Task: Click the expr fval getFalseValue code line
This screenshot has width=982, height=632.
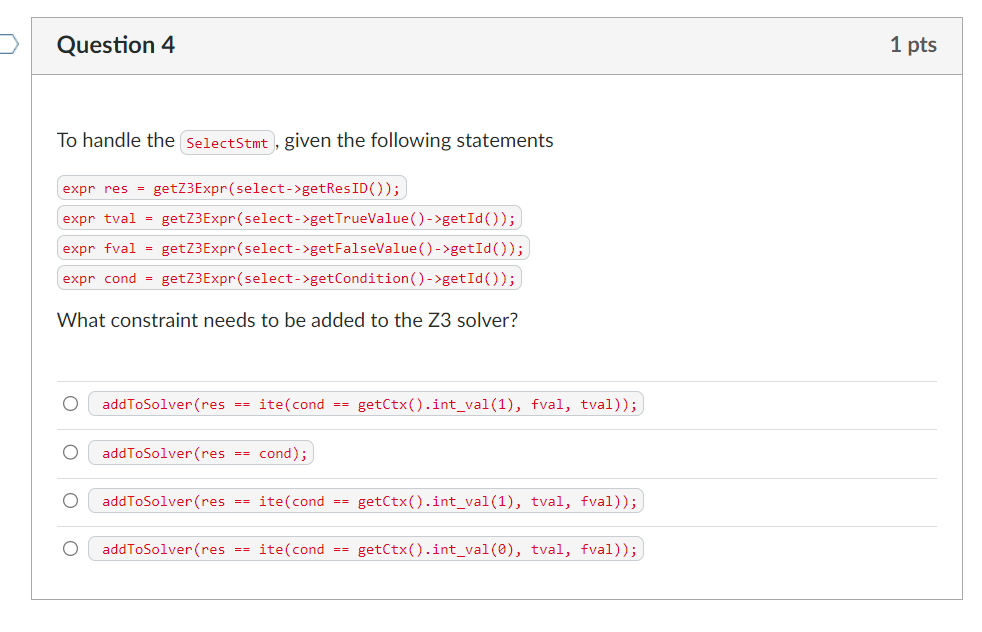Action: pyautogui.click(x=293, y=248)
